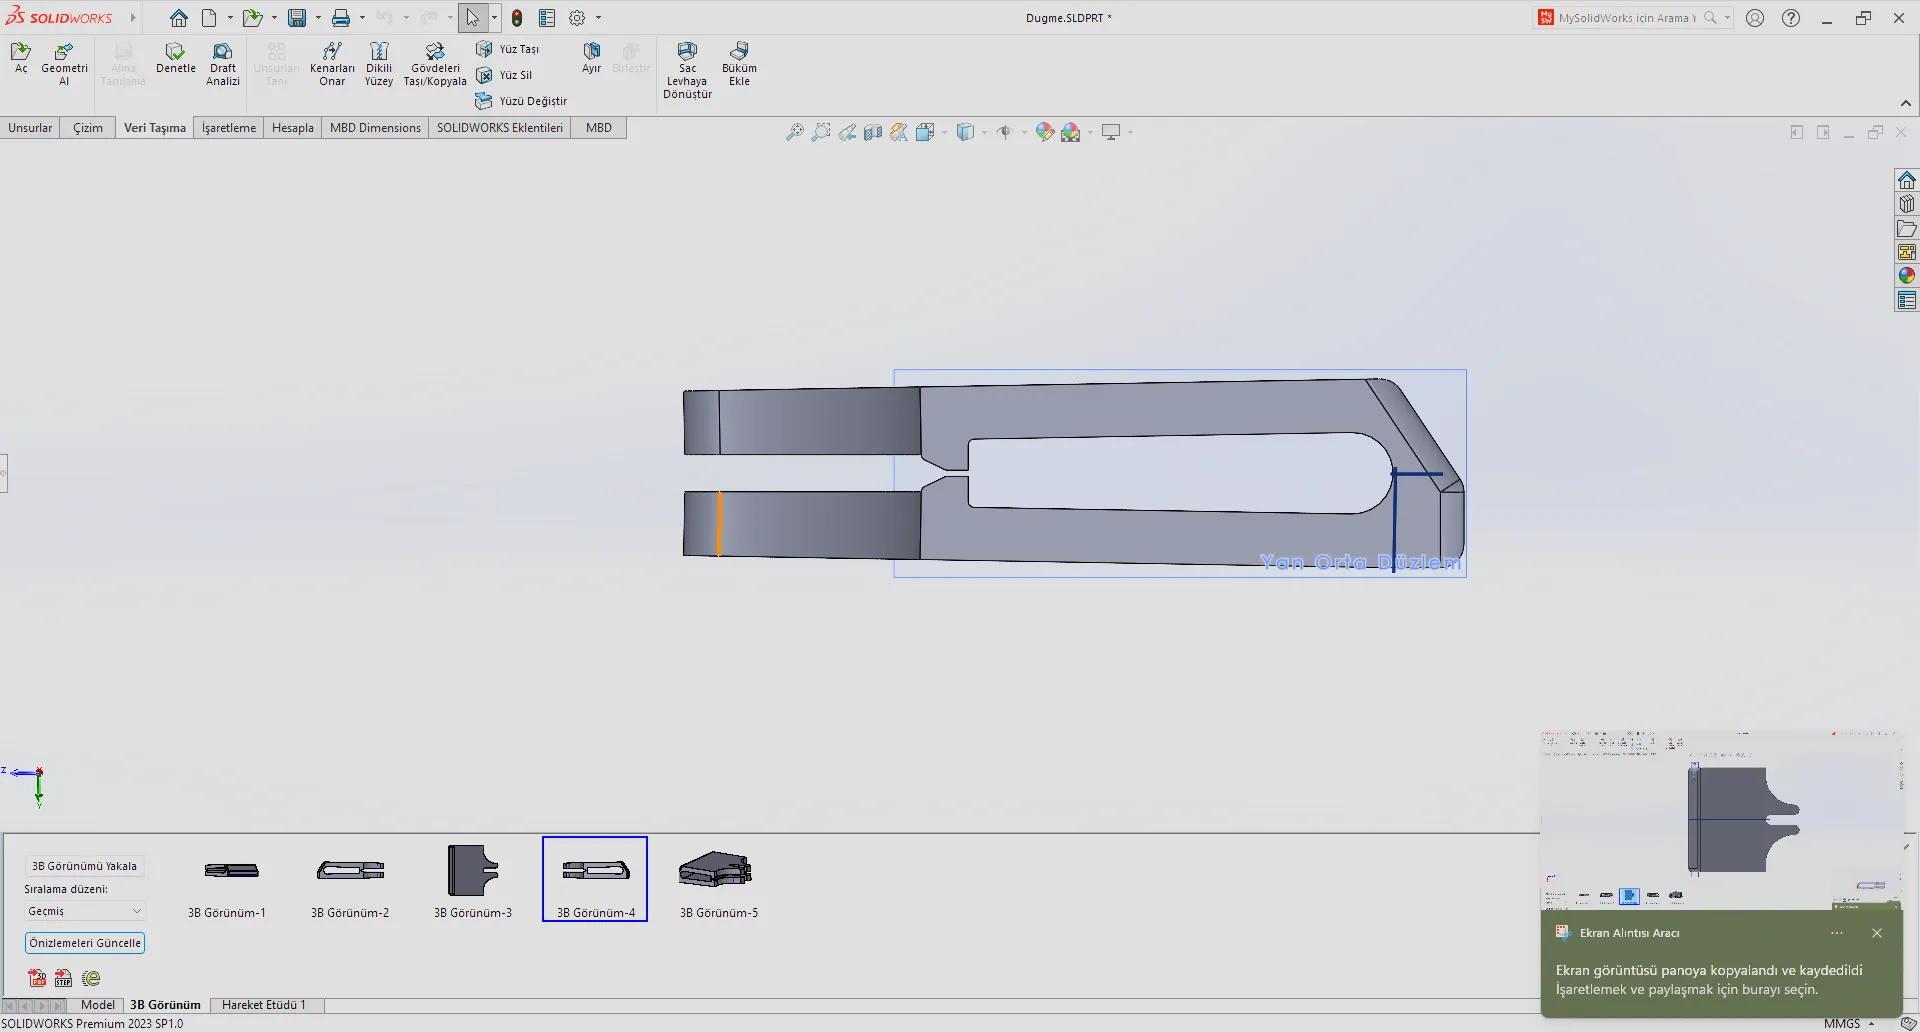The height and width of the screenshot is (1032, 1920).
Task: Open File Properties list icon
Action: pos(547,18)
